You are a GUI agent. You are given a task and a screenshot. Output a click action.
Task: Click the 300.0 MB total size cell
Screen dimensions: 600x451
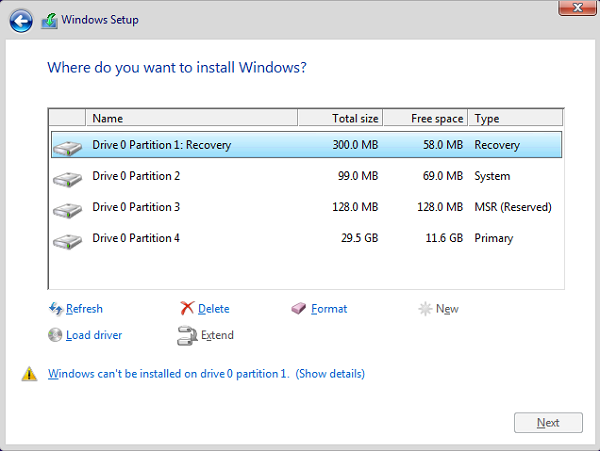tap(355, 145)
